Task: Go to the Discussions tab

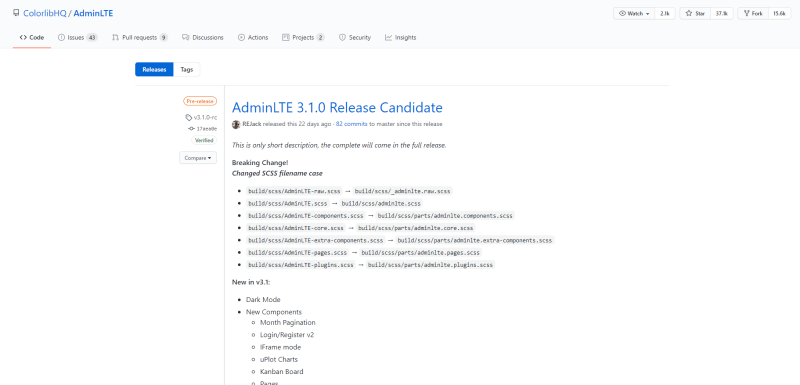Action: point(203,38)
